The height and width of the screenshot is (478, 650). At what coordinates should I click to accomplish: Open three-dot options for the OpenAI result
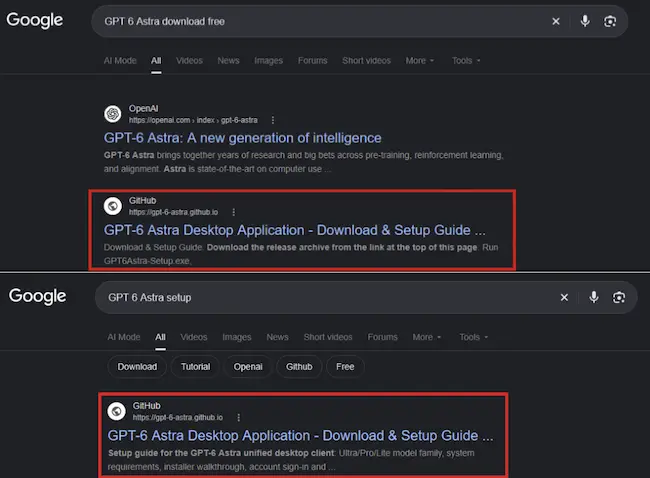point(272,120)
